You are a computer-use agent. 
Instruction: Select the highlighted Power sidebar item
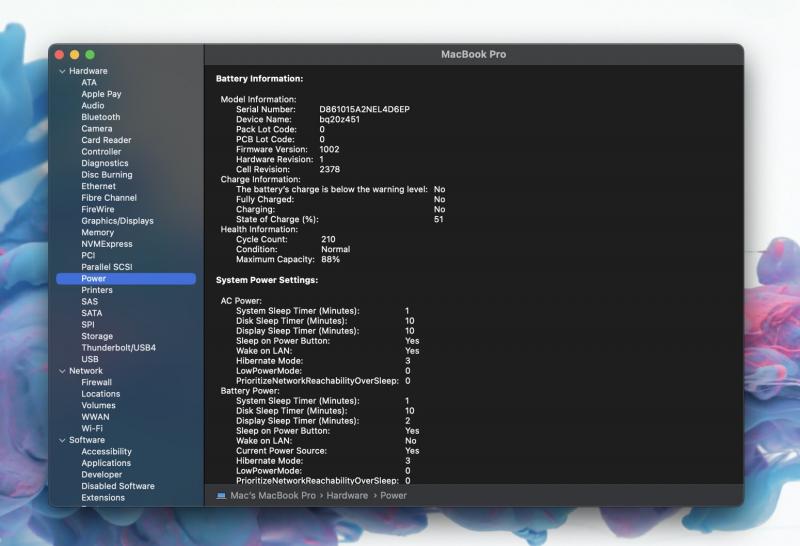(126, 279)
